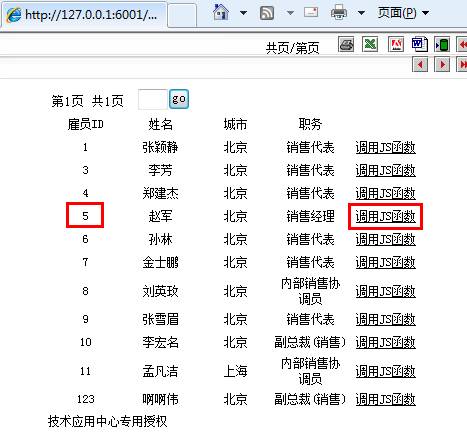Open the RSS feeds icon
467x434 pixels.
coord(267,13)
